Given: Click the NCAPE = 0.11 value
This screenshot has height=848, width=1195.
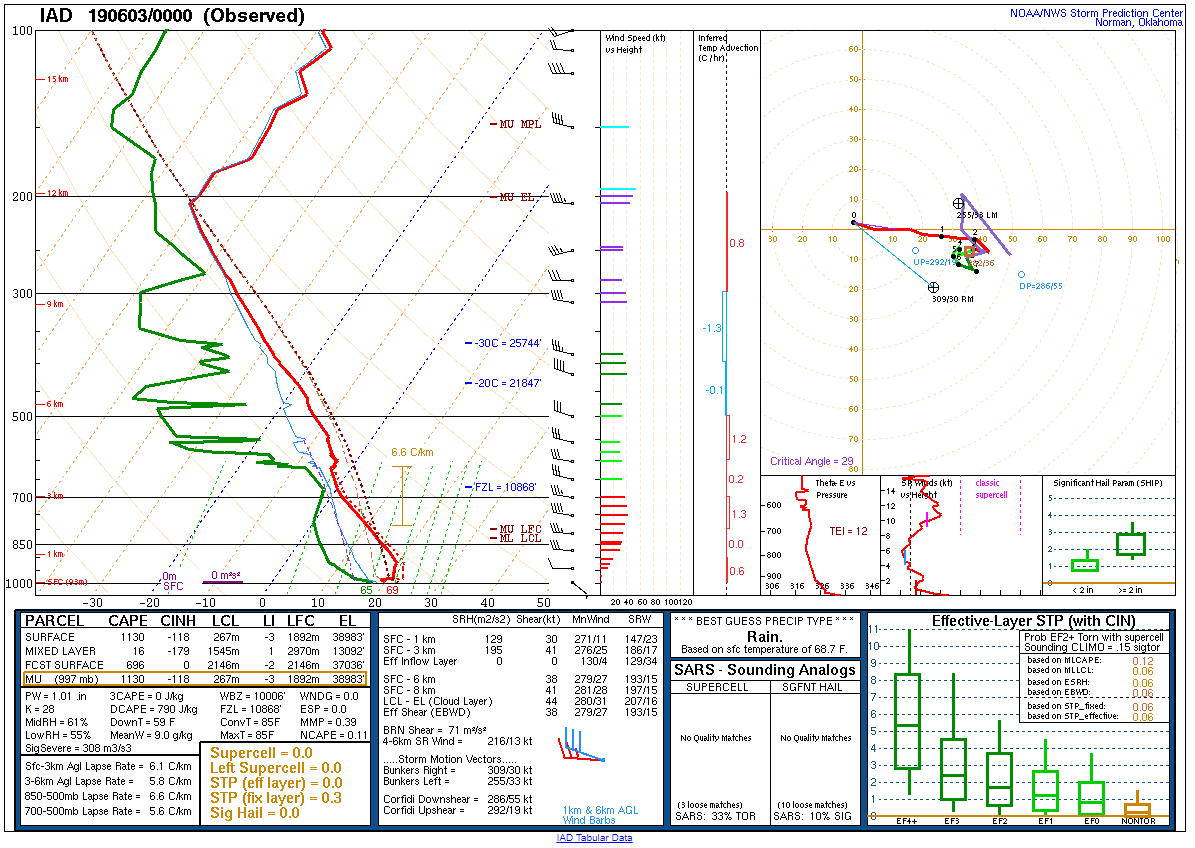Looking at the screenshot, I should coord(334,735).
